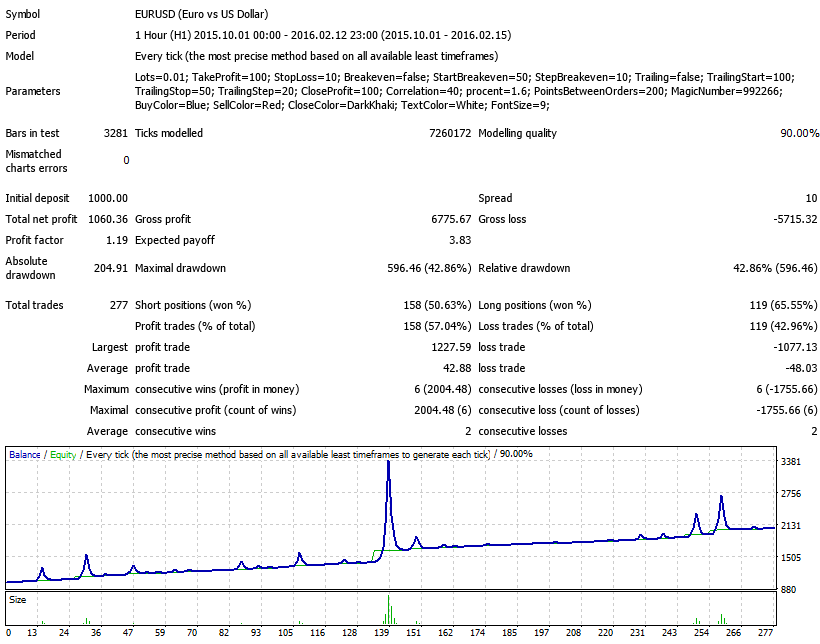The image size is (820, 644).
Task: Click the Equity legend label on chart
Action: point(63,455)
